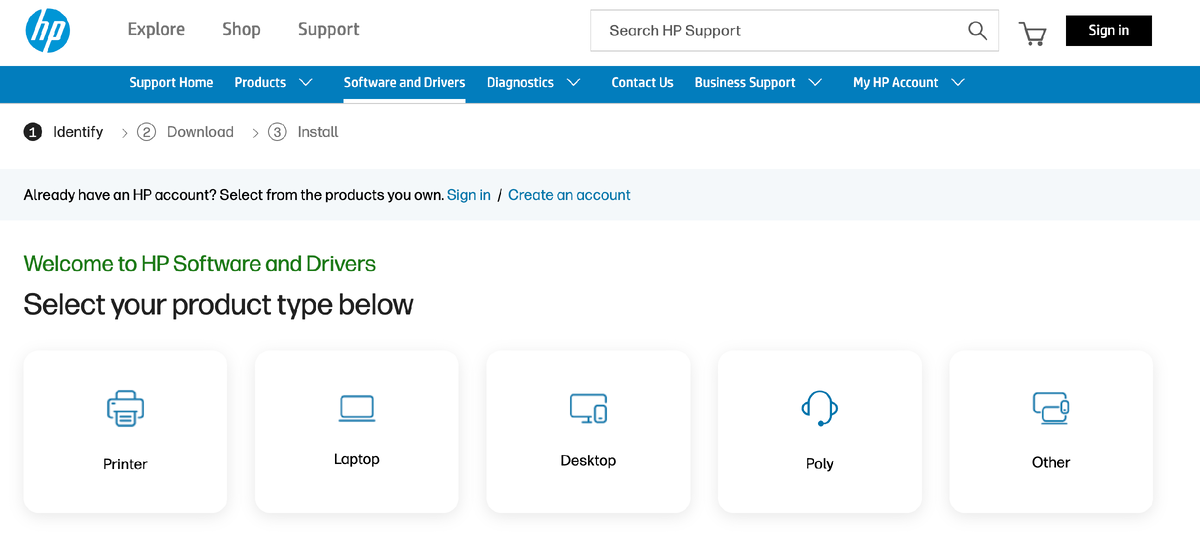Click the search magnifier icon

click(977, 31)
